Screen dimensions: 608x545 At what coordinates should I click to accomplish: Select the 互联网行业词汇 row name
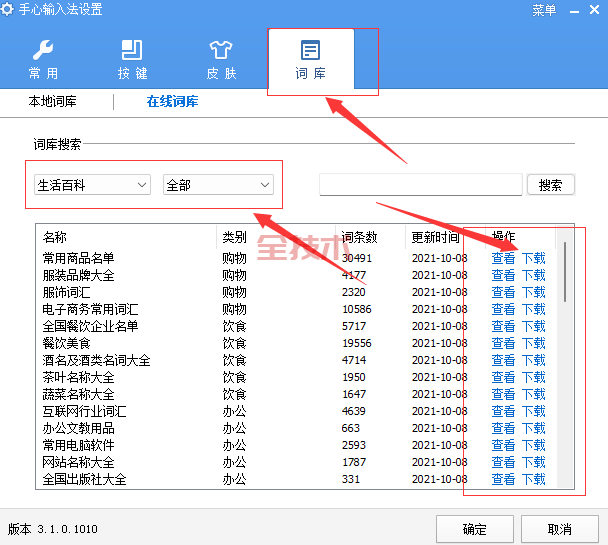(85, 411)
